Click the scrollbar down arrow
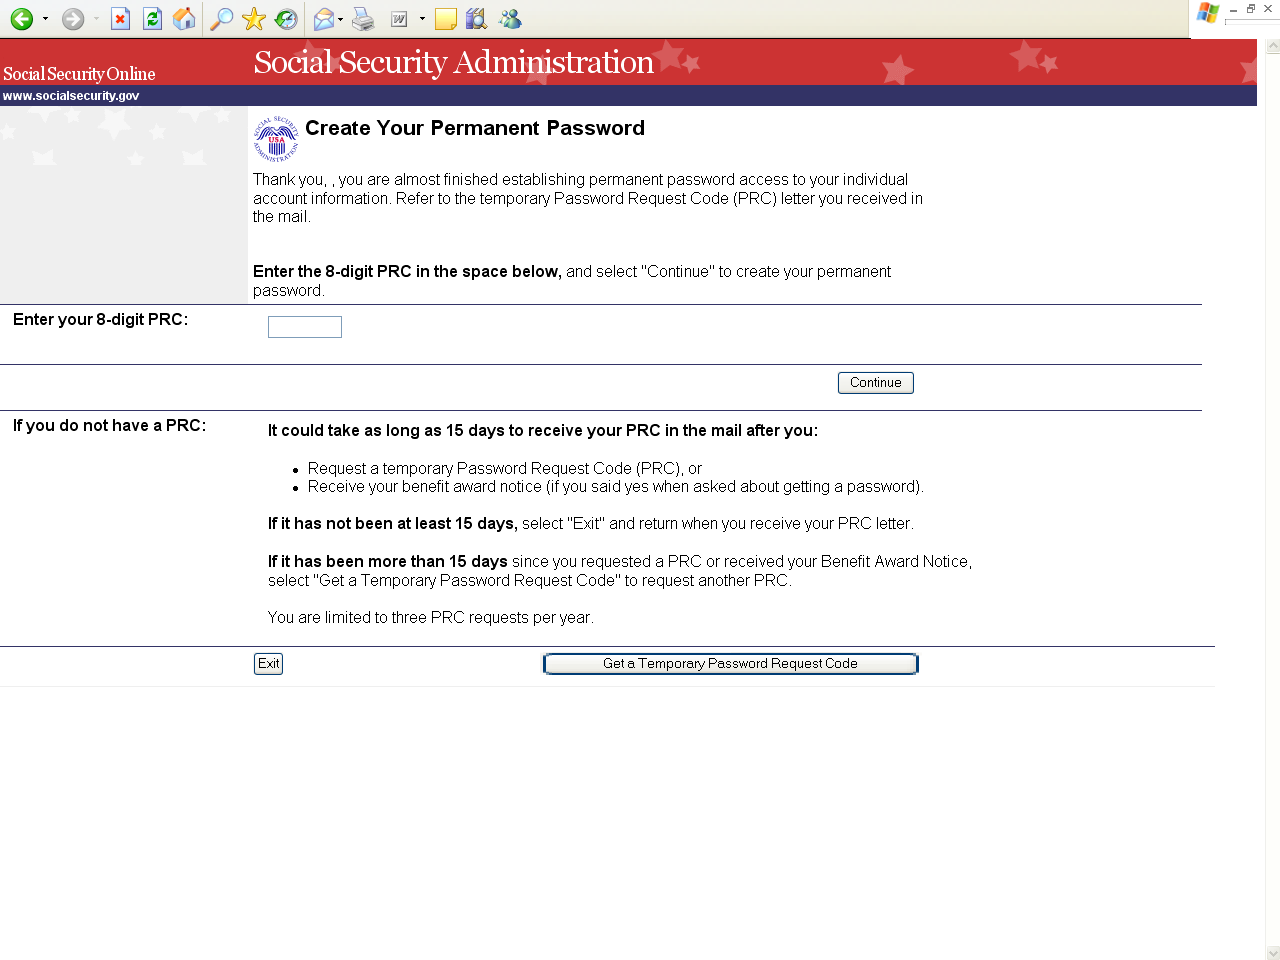The image size is (1280, 960). (1273, 953)
